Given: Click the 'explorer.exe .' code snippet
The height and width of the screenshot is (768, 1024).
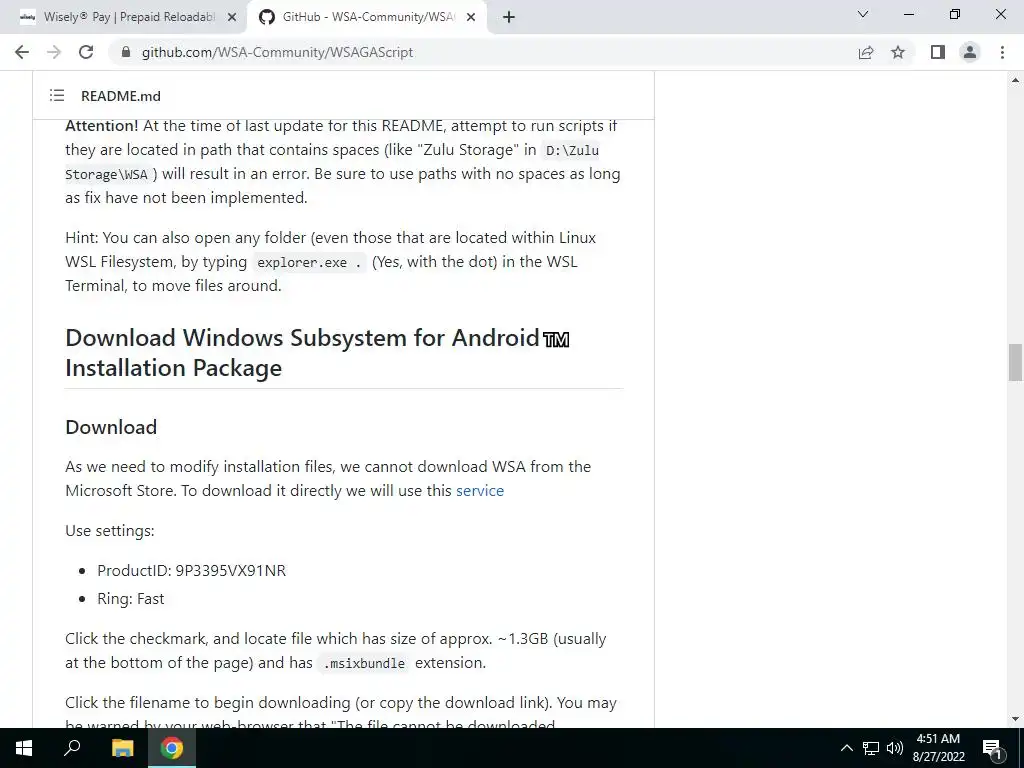Looking at the screenshot, I should coord(310,262).
